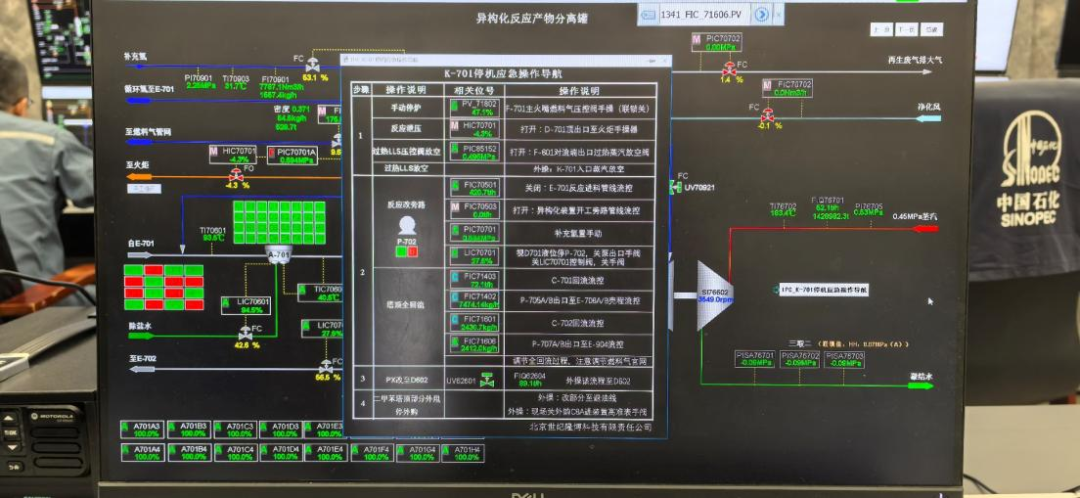Click the PISA76701 pressure readout
This screenshot has height=498, width=1080.
754,359
